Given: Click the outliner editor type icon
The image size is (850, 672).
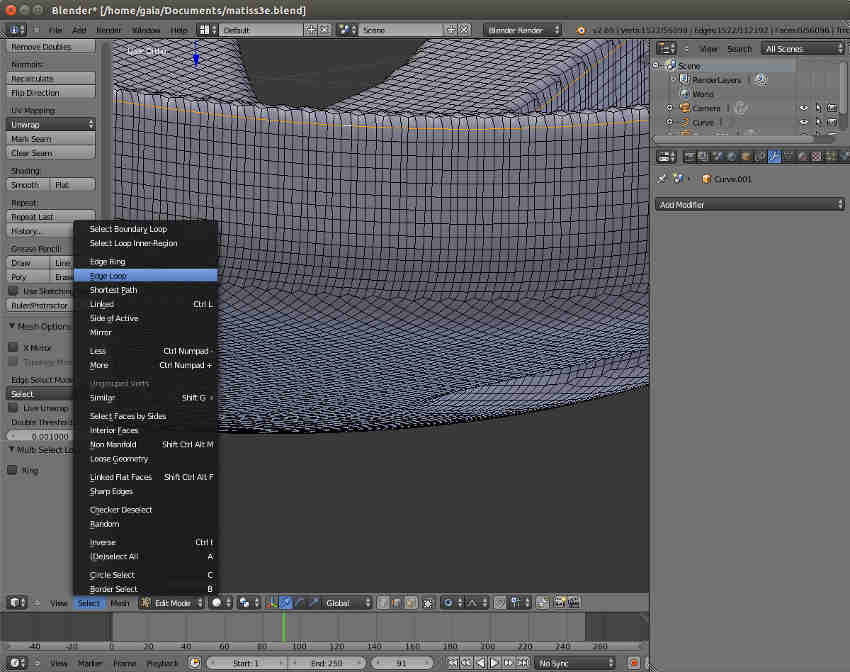Looking at the screenshot, I should click(x=666, y=48).
